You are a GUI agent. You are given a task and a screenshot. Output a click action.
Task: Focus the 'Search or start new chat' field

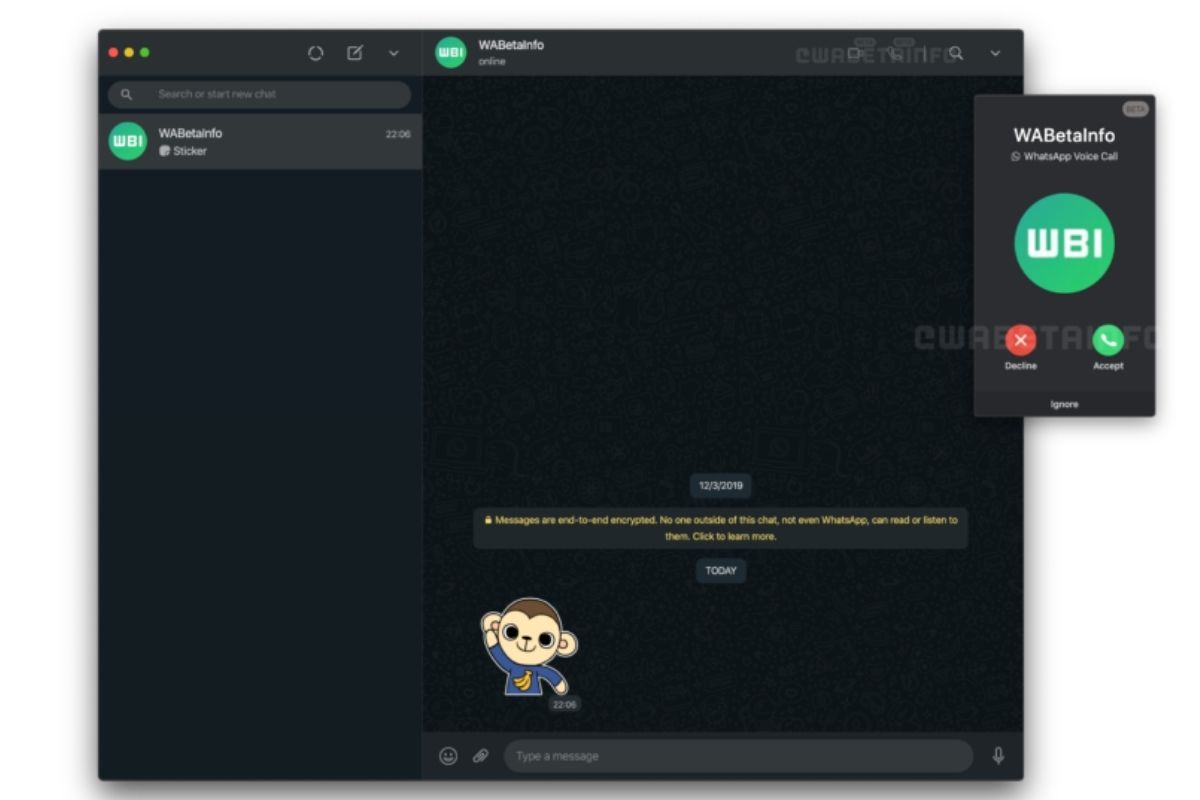tap(260, 94)
